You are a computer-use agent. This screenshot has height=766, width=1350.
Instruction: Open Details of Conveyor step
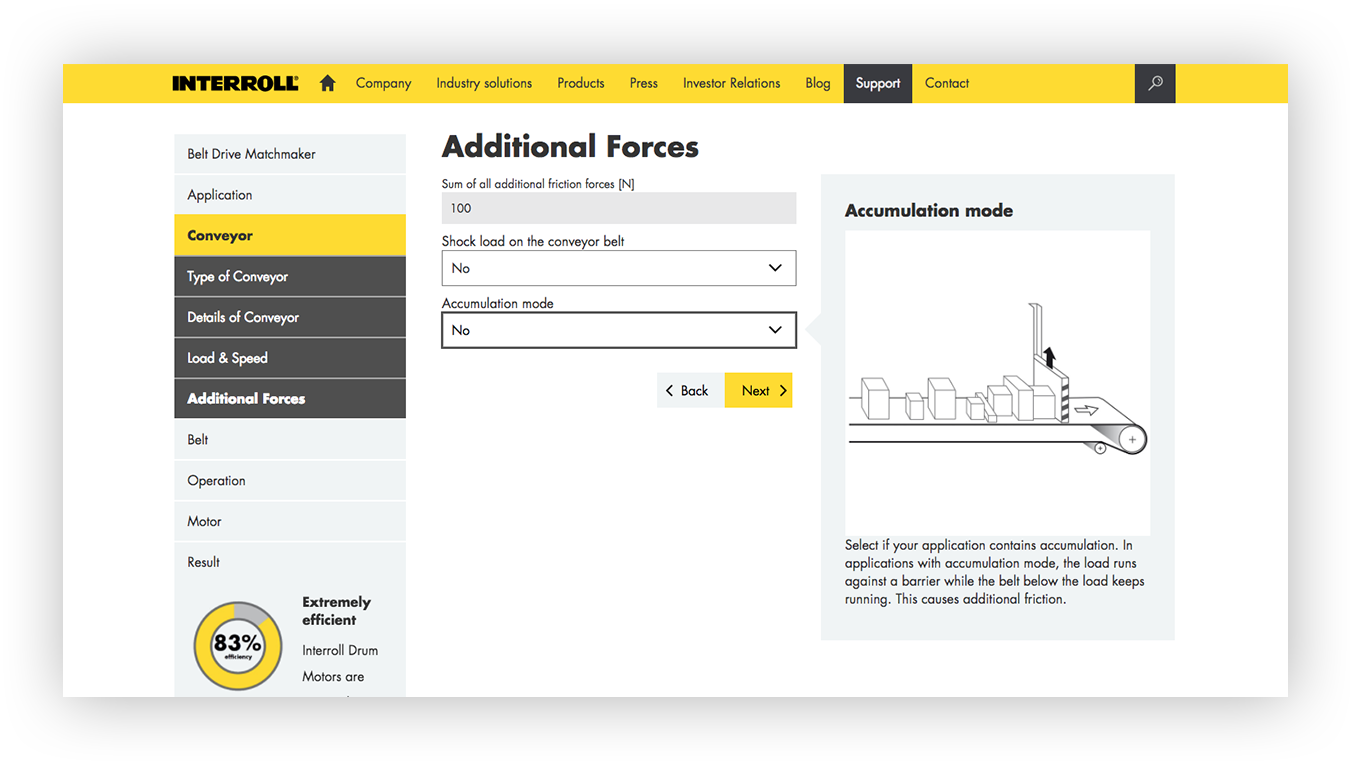(290, 317)
